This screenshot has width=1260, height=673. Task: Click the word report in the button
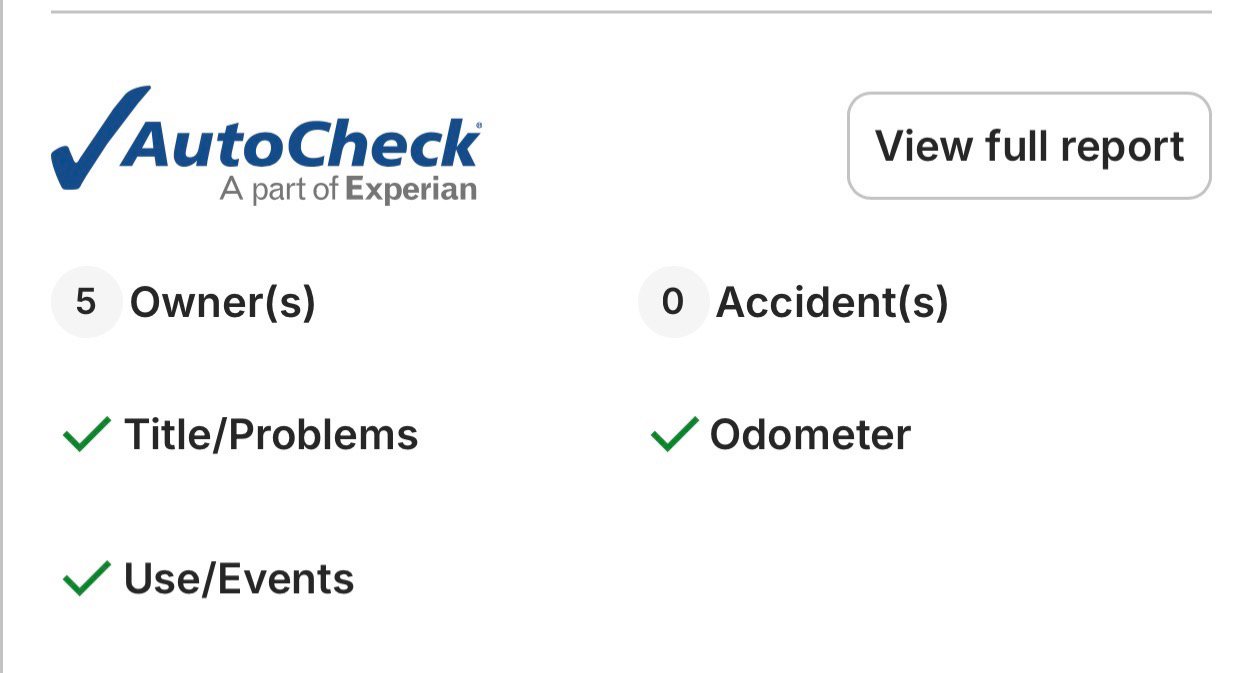1122,147
